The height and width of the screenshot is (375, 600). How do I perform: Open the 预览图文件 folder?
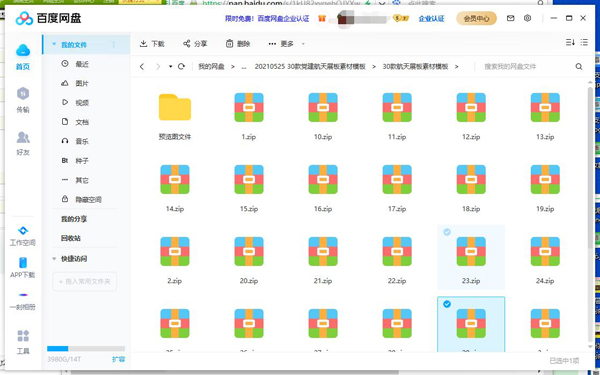pos(175,107)
